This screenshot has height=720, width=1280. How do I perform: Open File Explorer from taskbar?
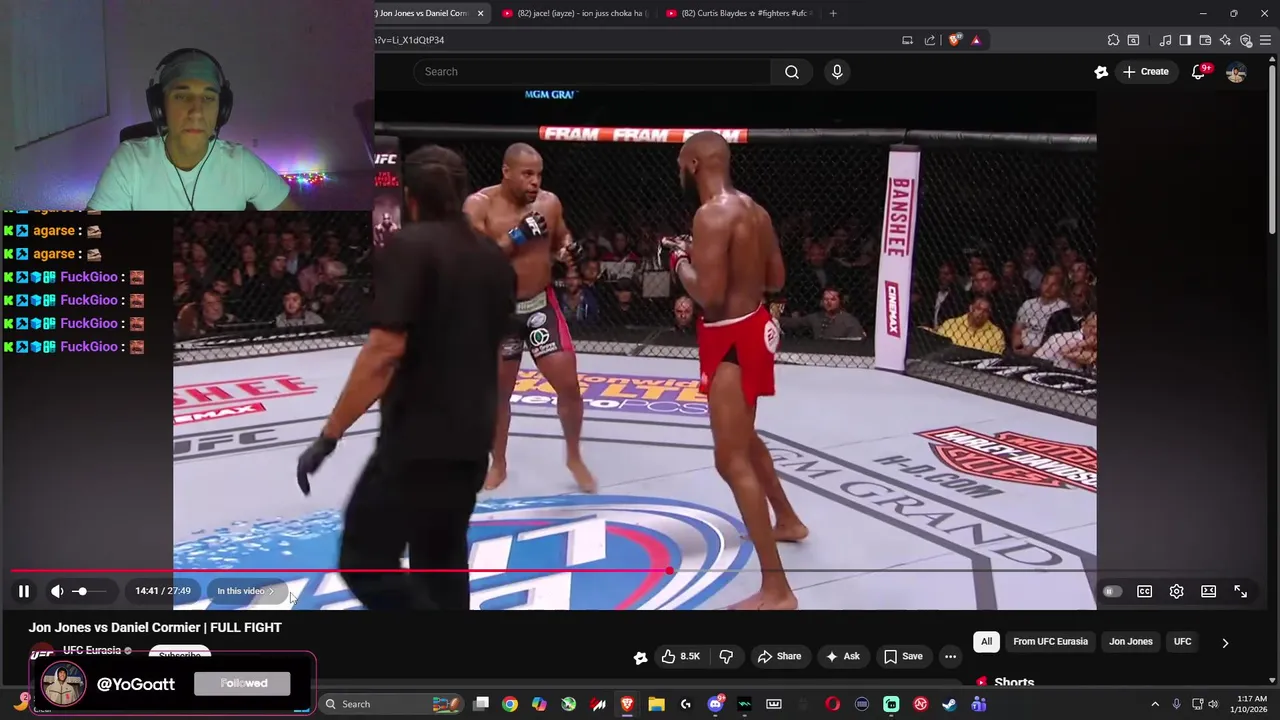click(x=656, y=704)
